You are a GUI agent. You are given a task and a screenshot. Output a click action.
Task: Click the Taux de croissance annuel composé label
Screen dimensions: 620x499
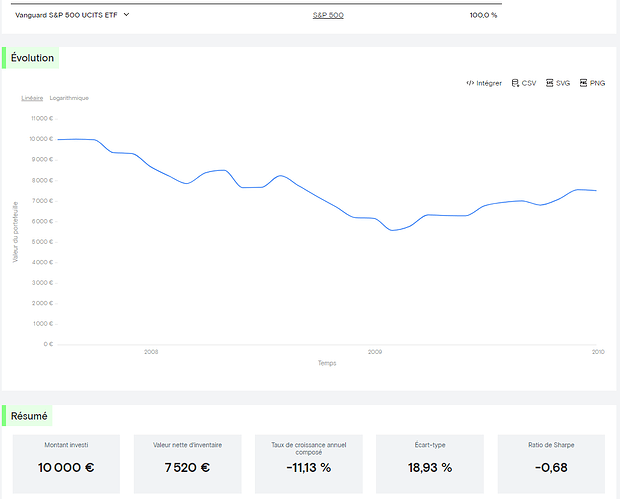[308, 448]
